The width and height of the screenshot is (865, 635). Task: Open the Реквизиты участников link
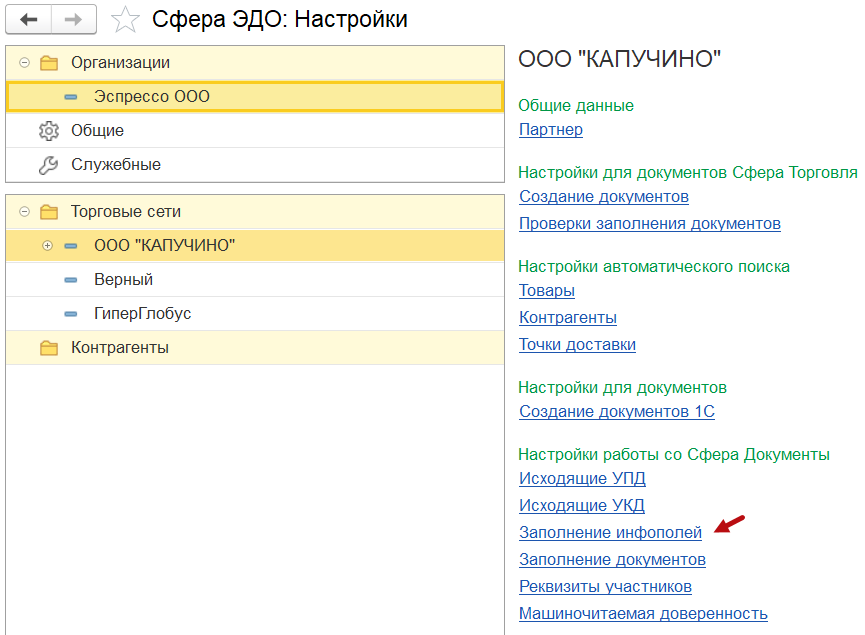point(605,586)
